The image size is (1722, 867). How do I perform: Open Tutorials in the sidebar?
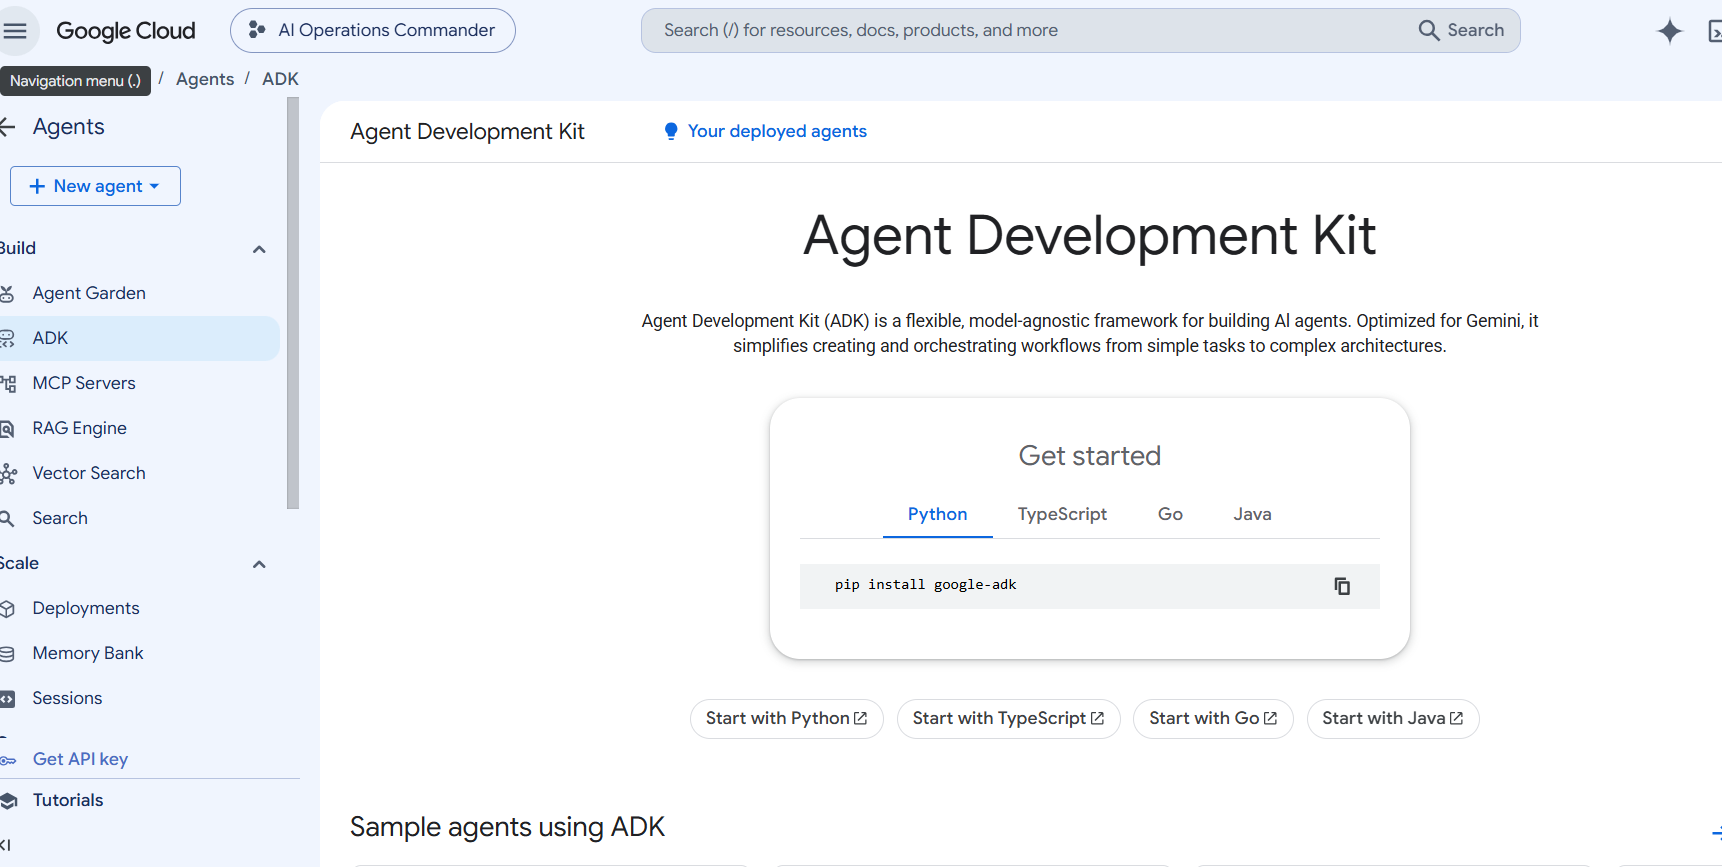click(x=68, y=800)
